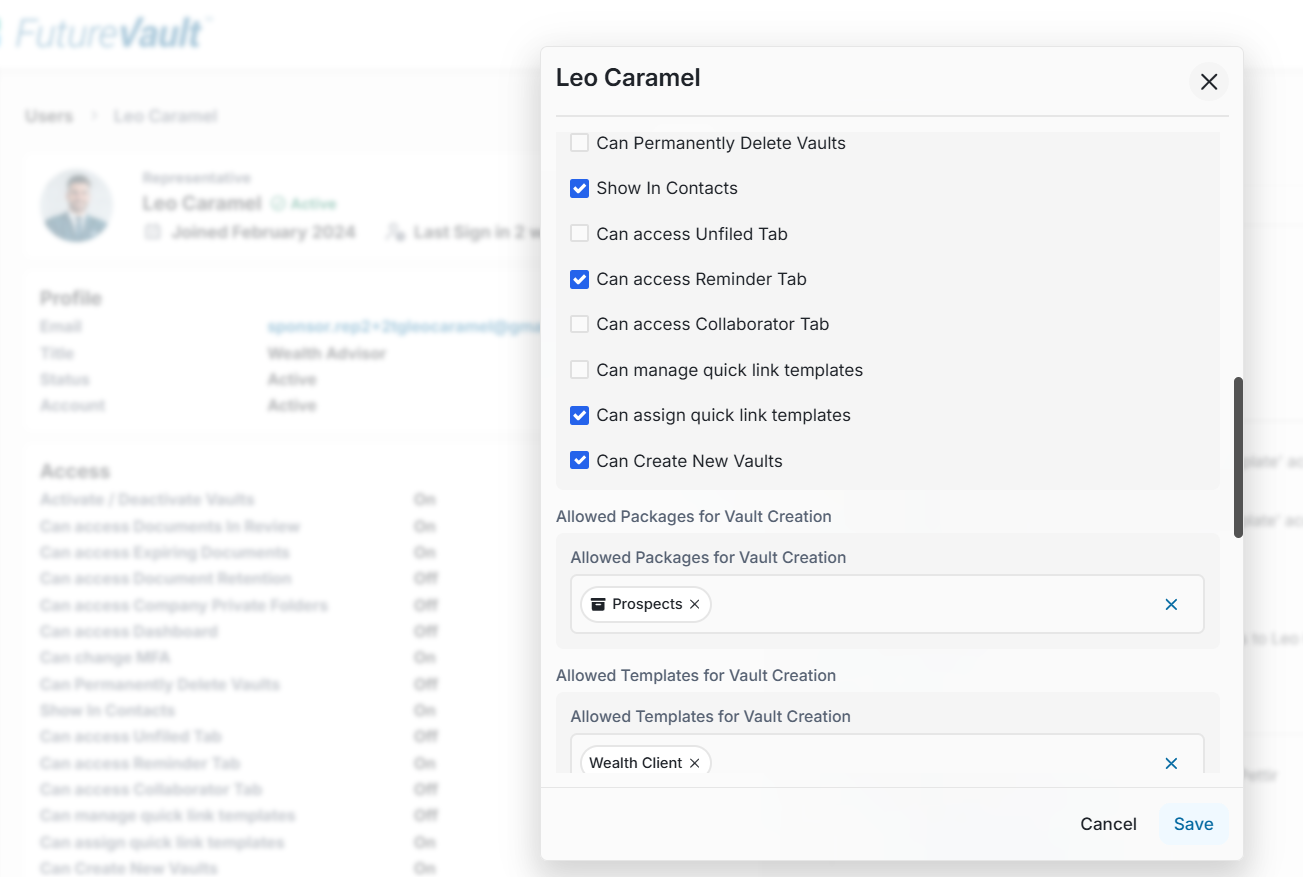The width and height of the screenshot is (1303, 877).
Task: Enable Can access Unfiled Tab
Action: pos(579,234)
